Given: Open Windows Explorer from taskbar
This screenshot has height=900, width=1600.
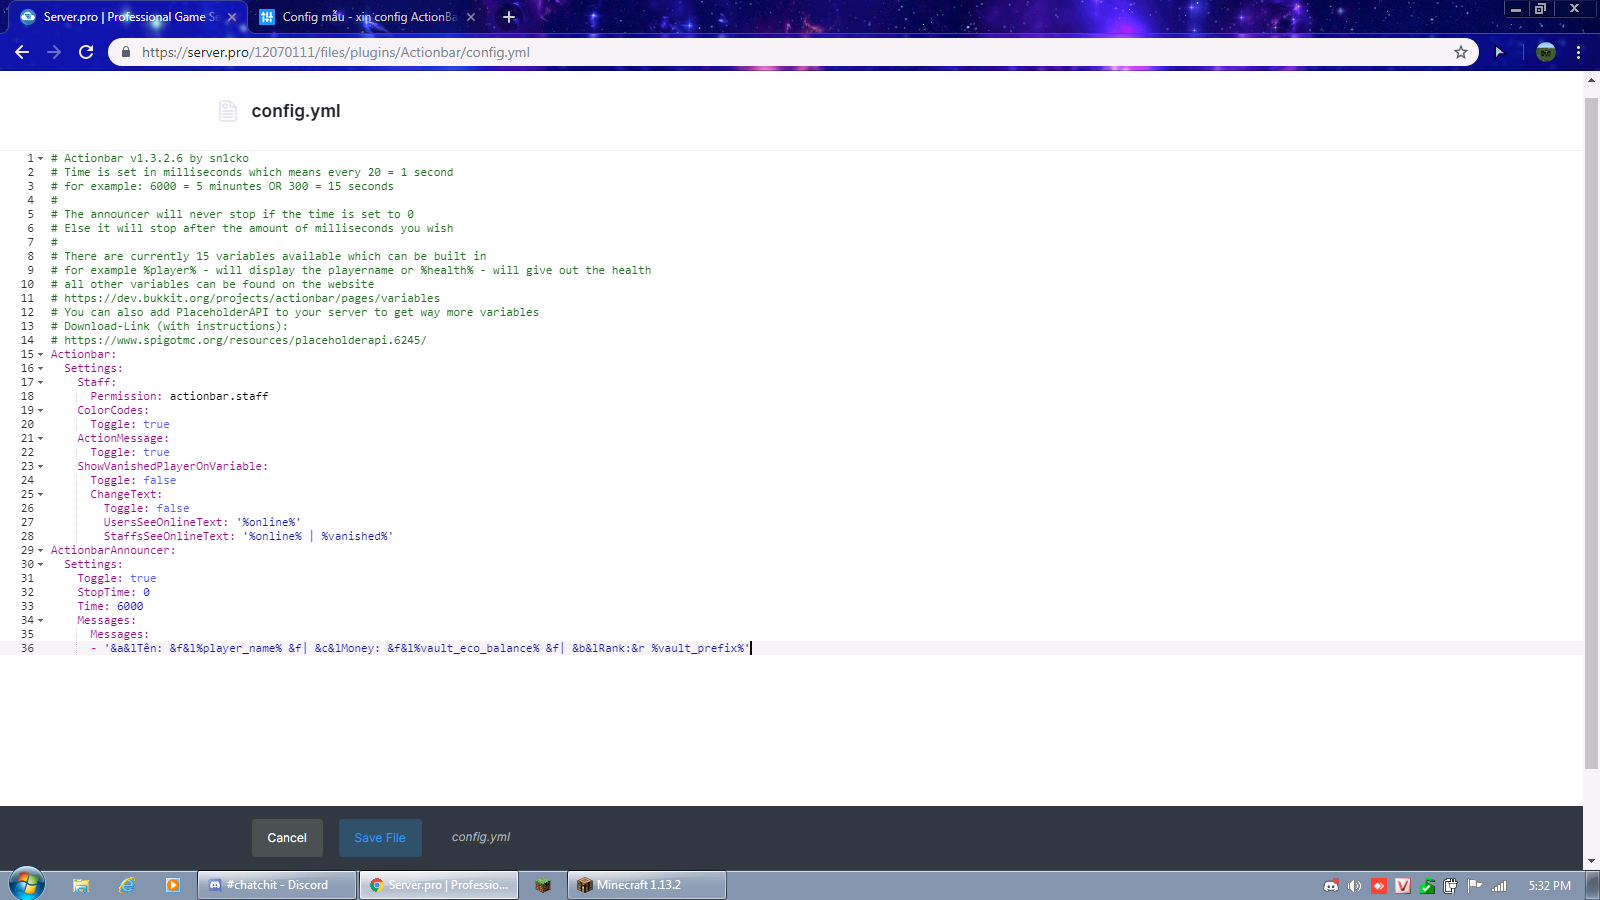Looking at the screenshot, I should coord(81,885).
